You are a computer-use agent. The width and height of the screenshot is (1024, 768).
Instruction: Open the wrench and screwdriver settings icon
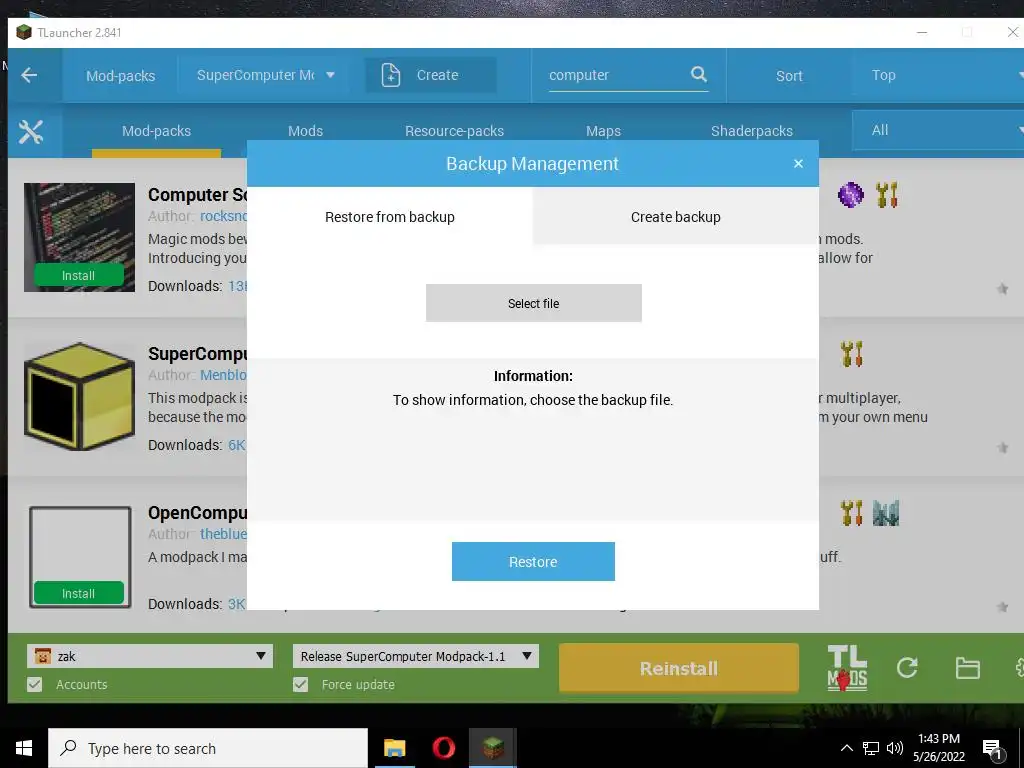[x=31, y=132]
